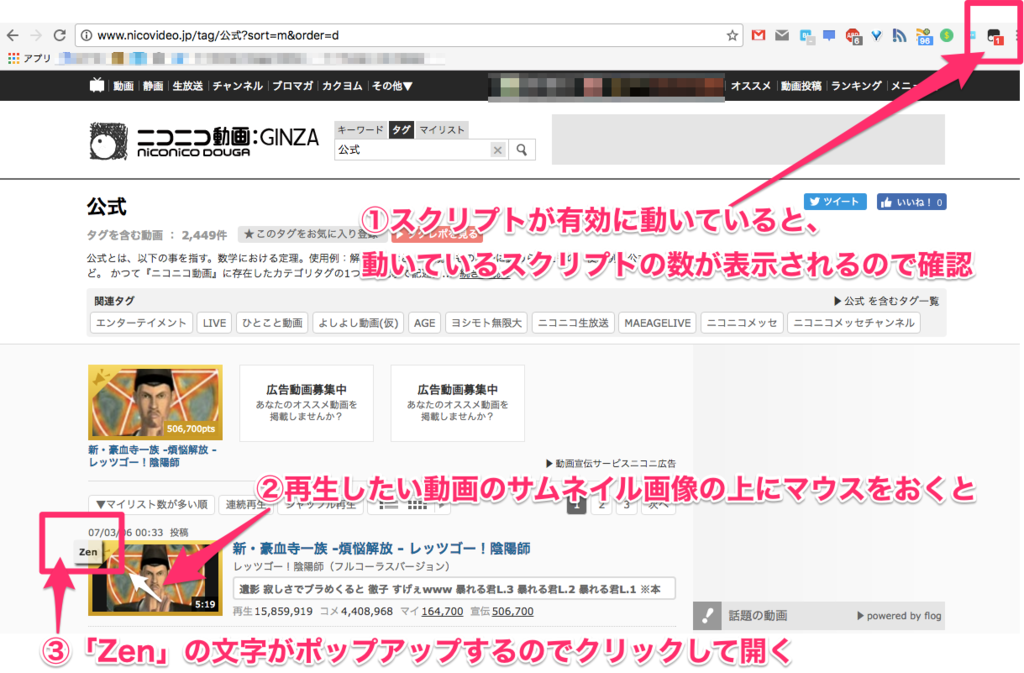Click the Niconico TV logo in black navbar
This screenshot has width=1024, height=673.
click(97, 85)
